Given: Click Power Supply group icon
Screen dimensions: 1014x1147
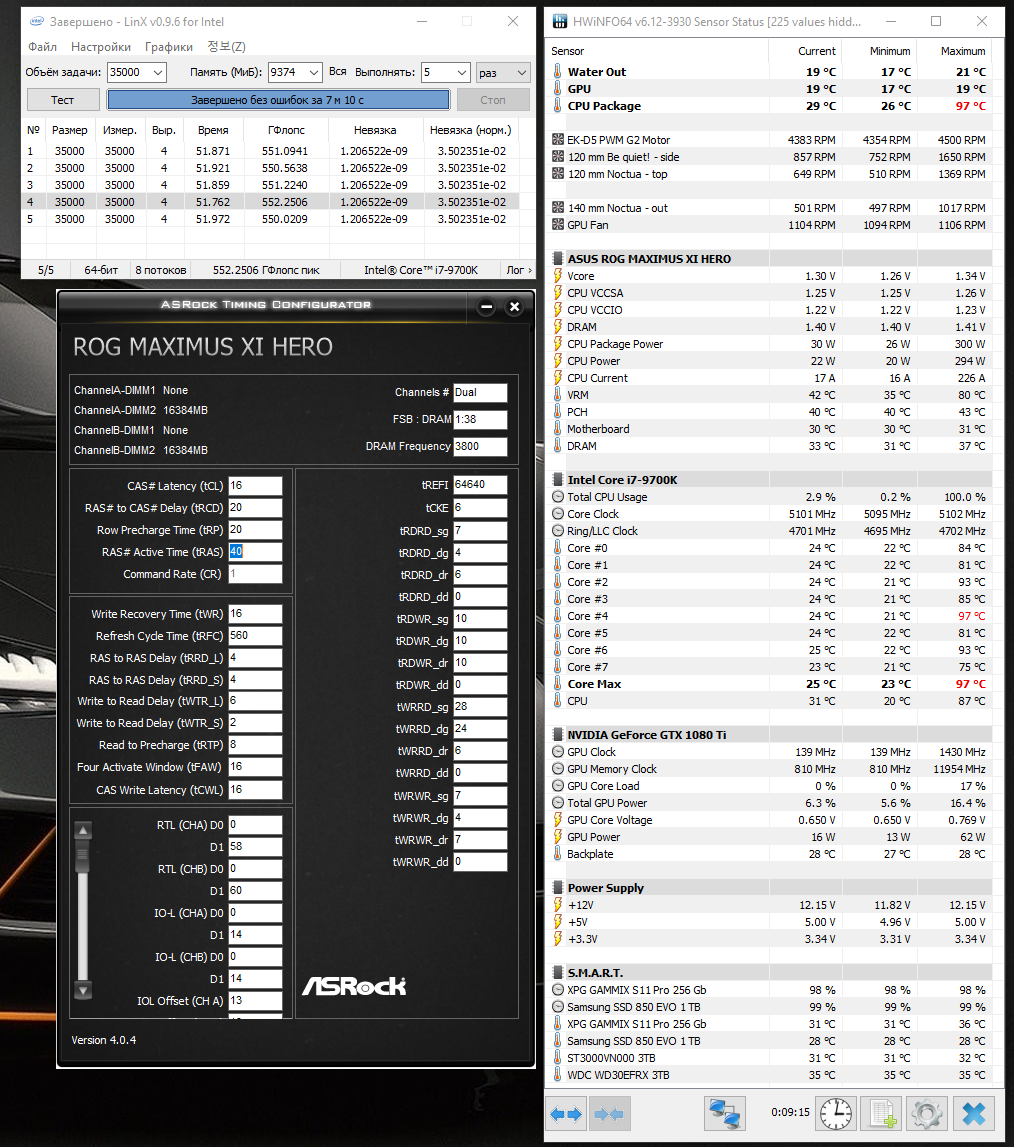Looking at the screenshot, I should [557, 888].
